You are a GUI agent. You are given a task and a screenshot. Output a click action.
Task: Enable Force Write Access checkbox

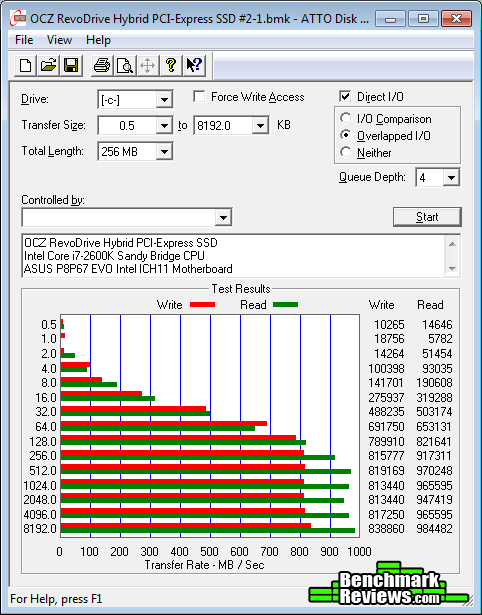pyautogui.click(x=199, y=96)
